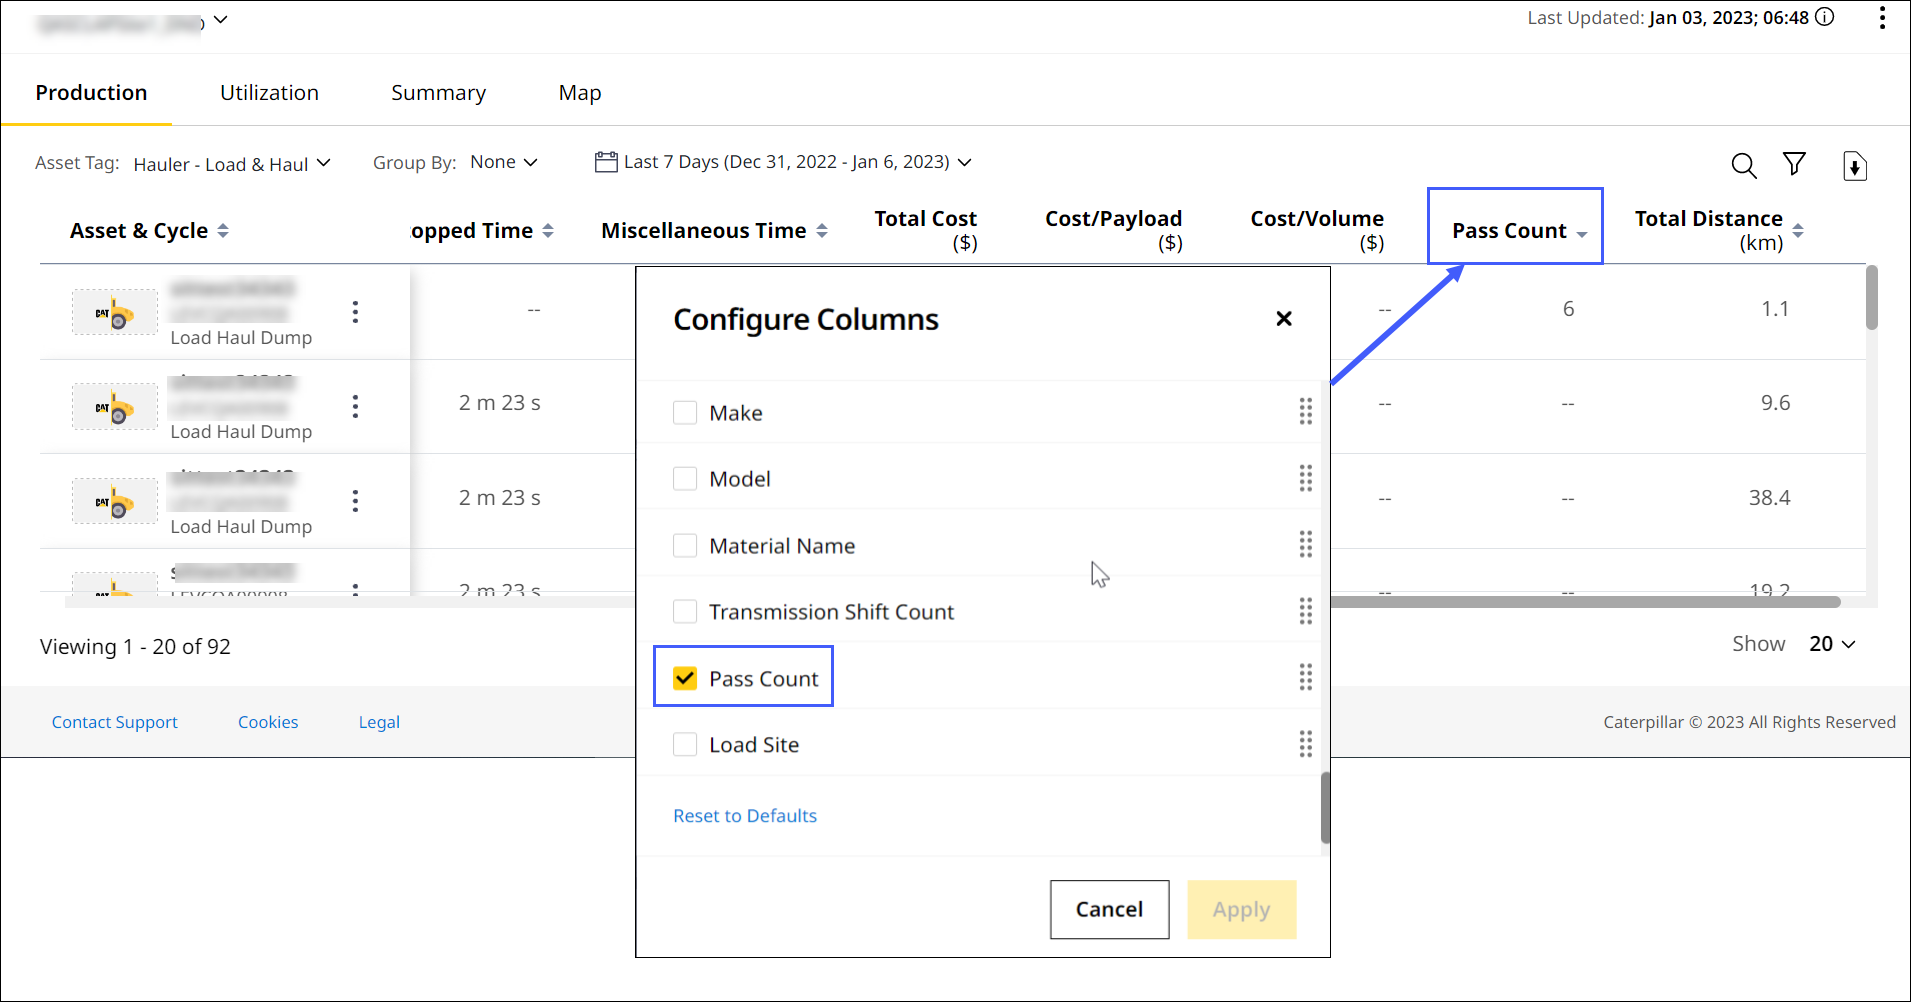This screenshot has height=1002, width=1911.
Task: Click the drag handle beside Make
Action: coord(1305,412)
